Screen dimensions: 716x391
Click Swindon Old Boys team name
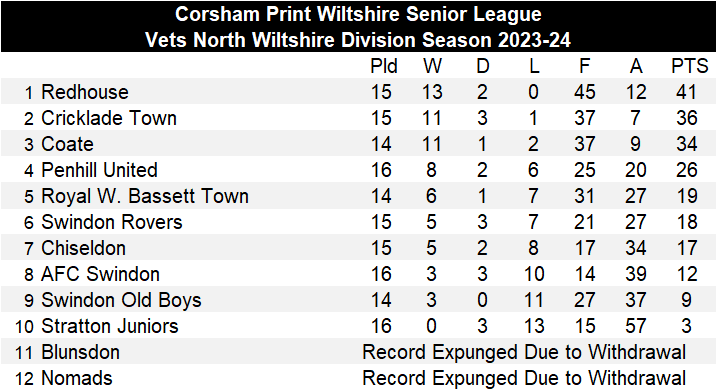pos(121,301)
